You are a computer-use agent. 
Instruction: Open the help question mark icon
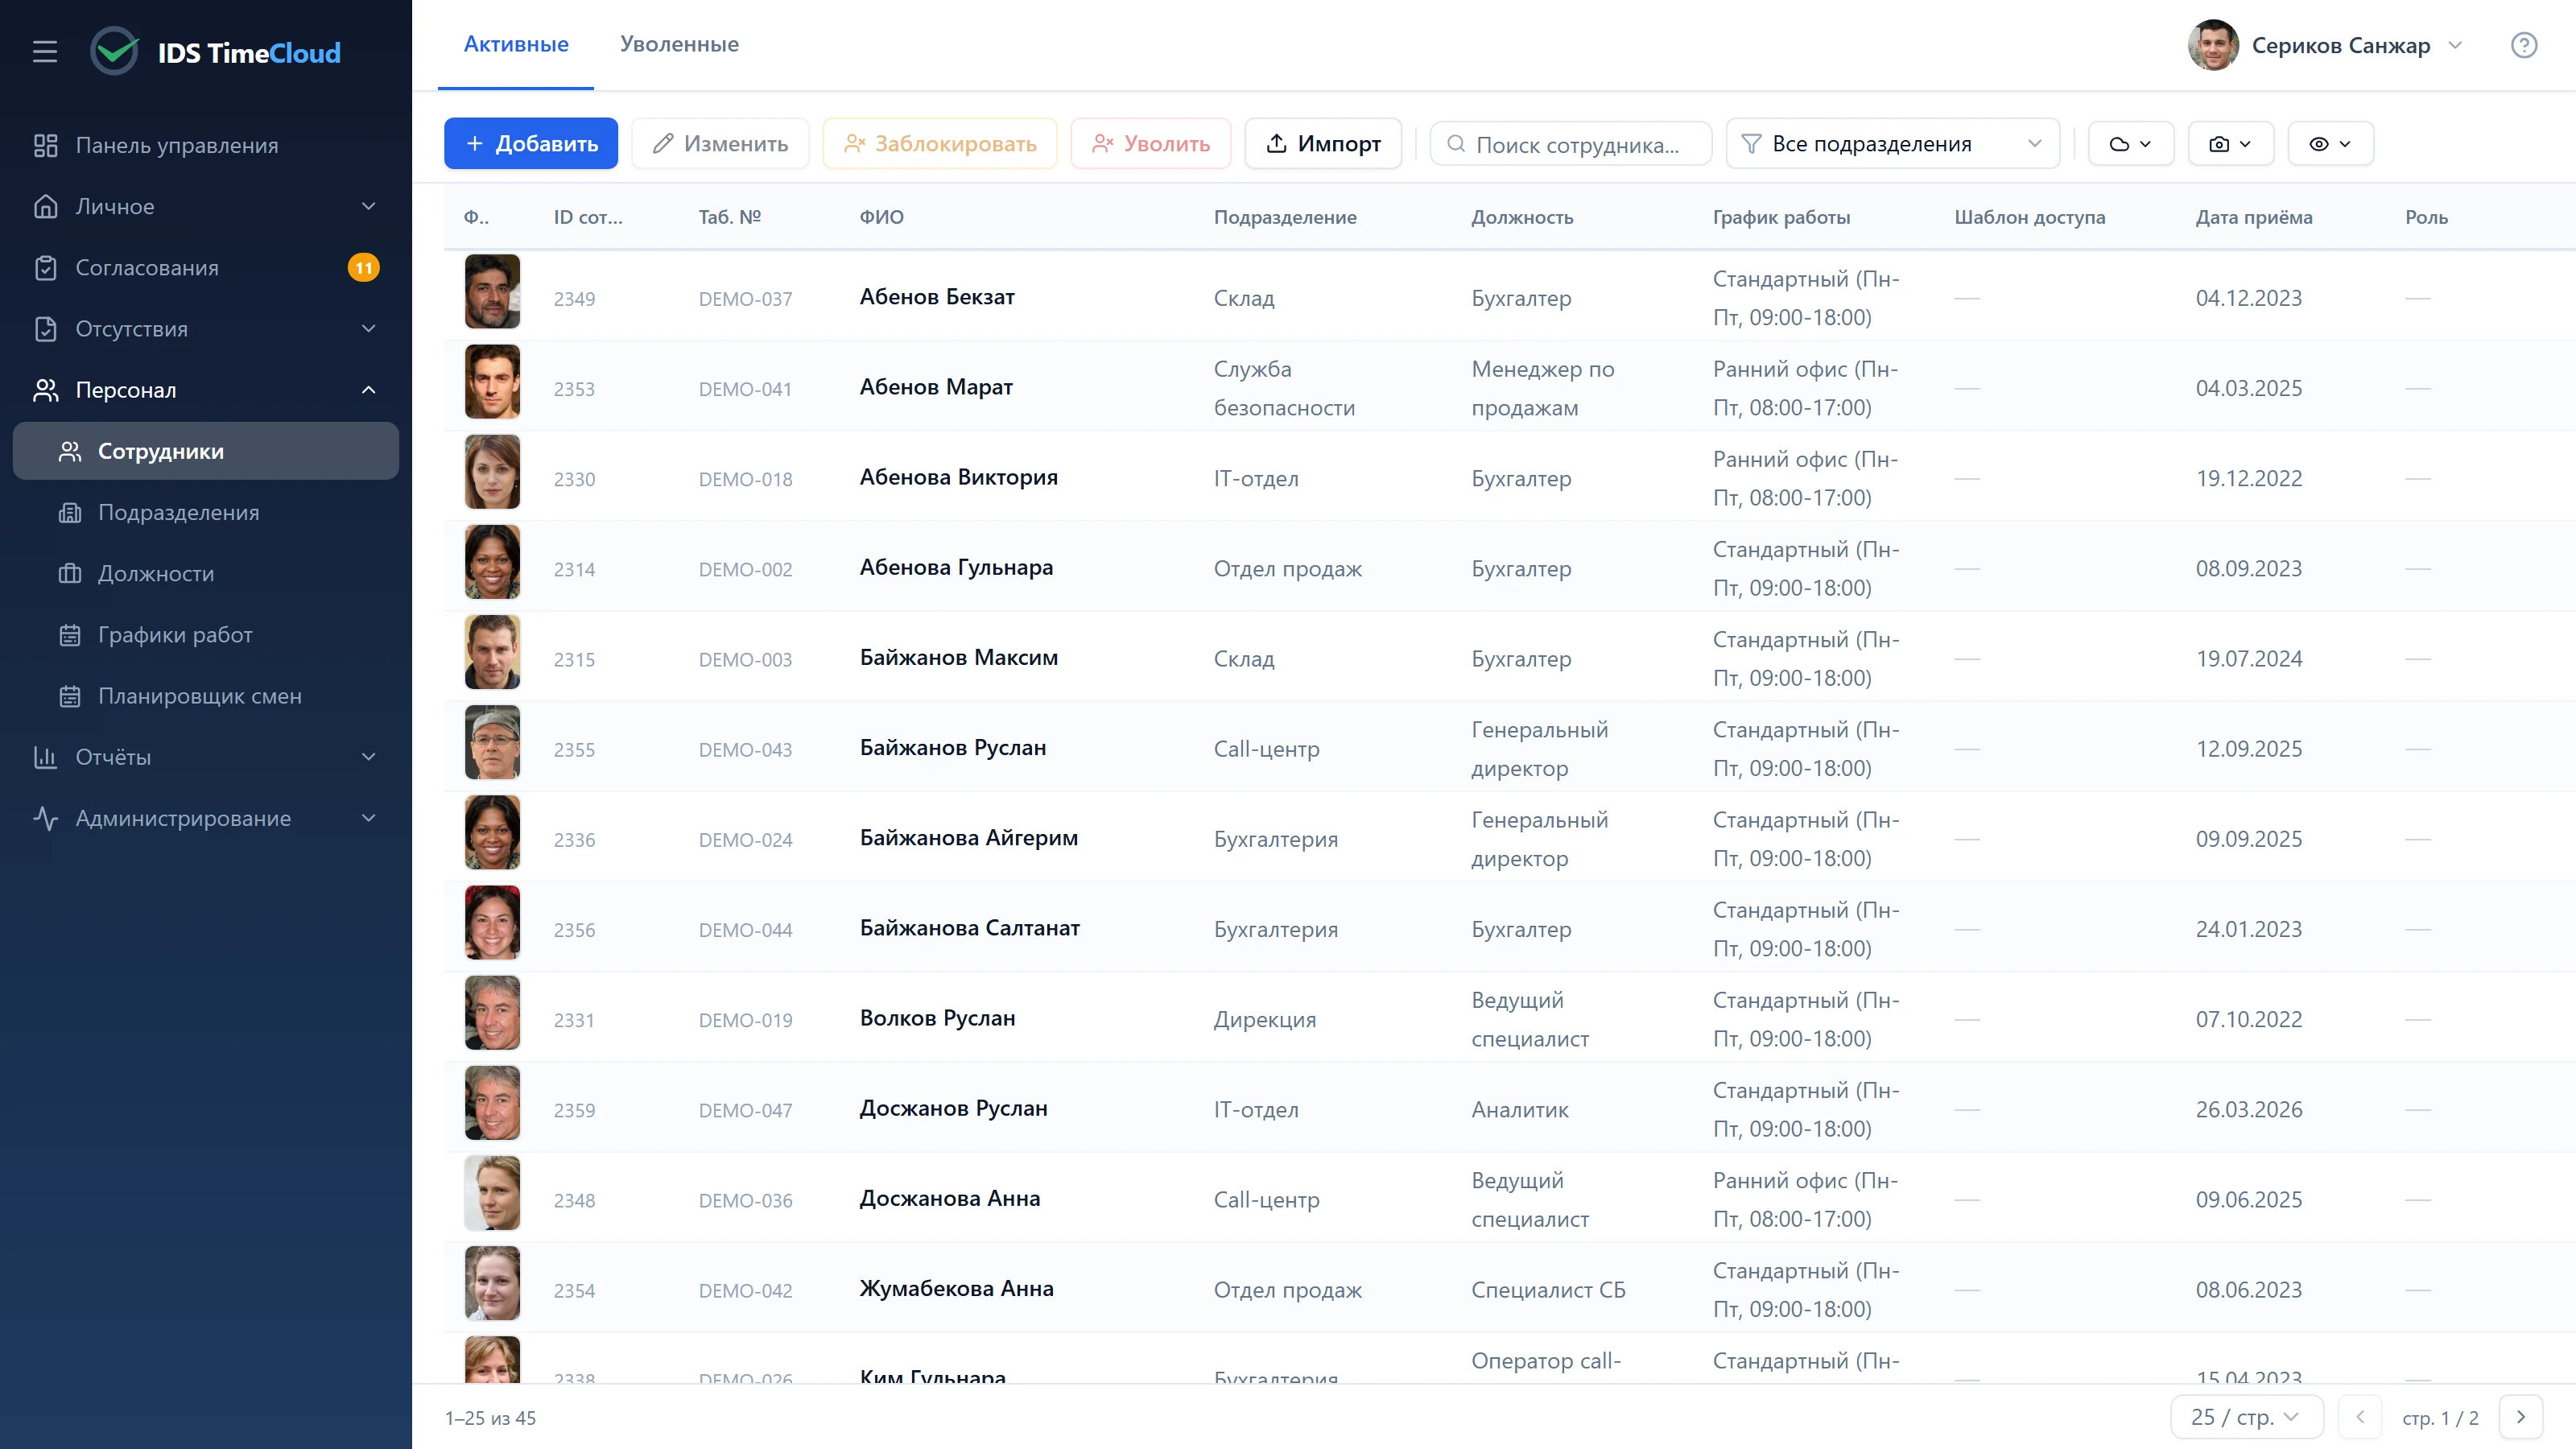point(2523,45)
